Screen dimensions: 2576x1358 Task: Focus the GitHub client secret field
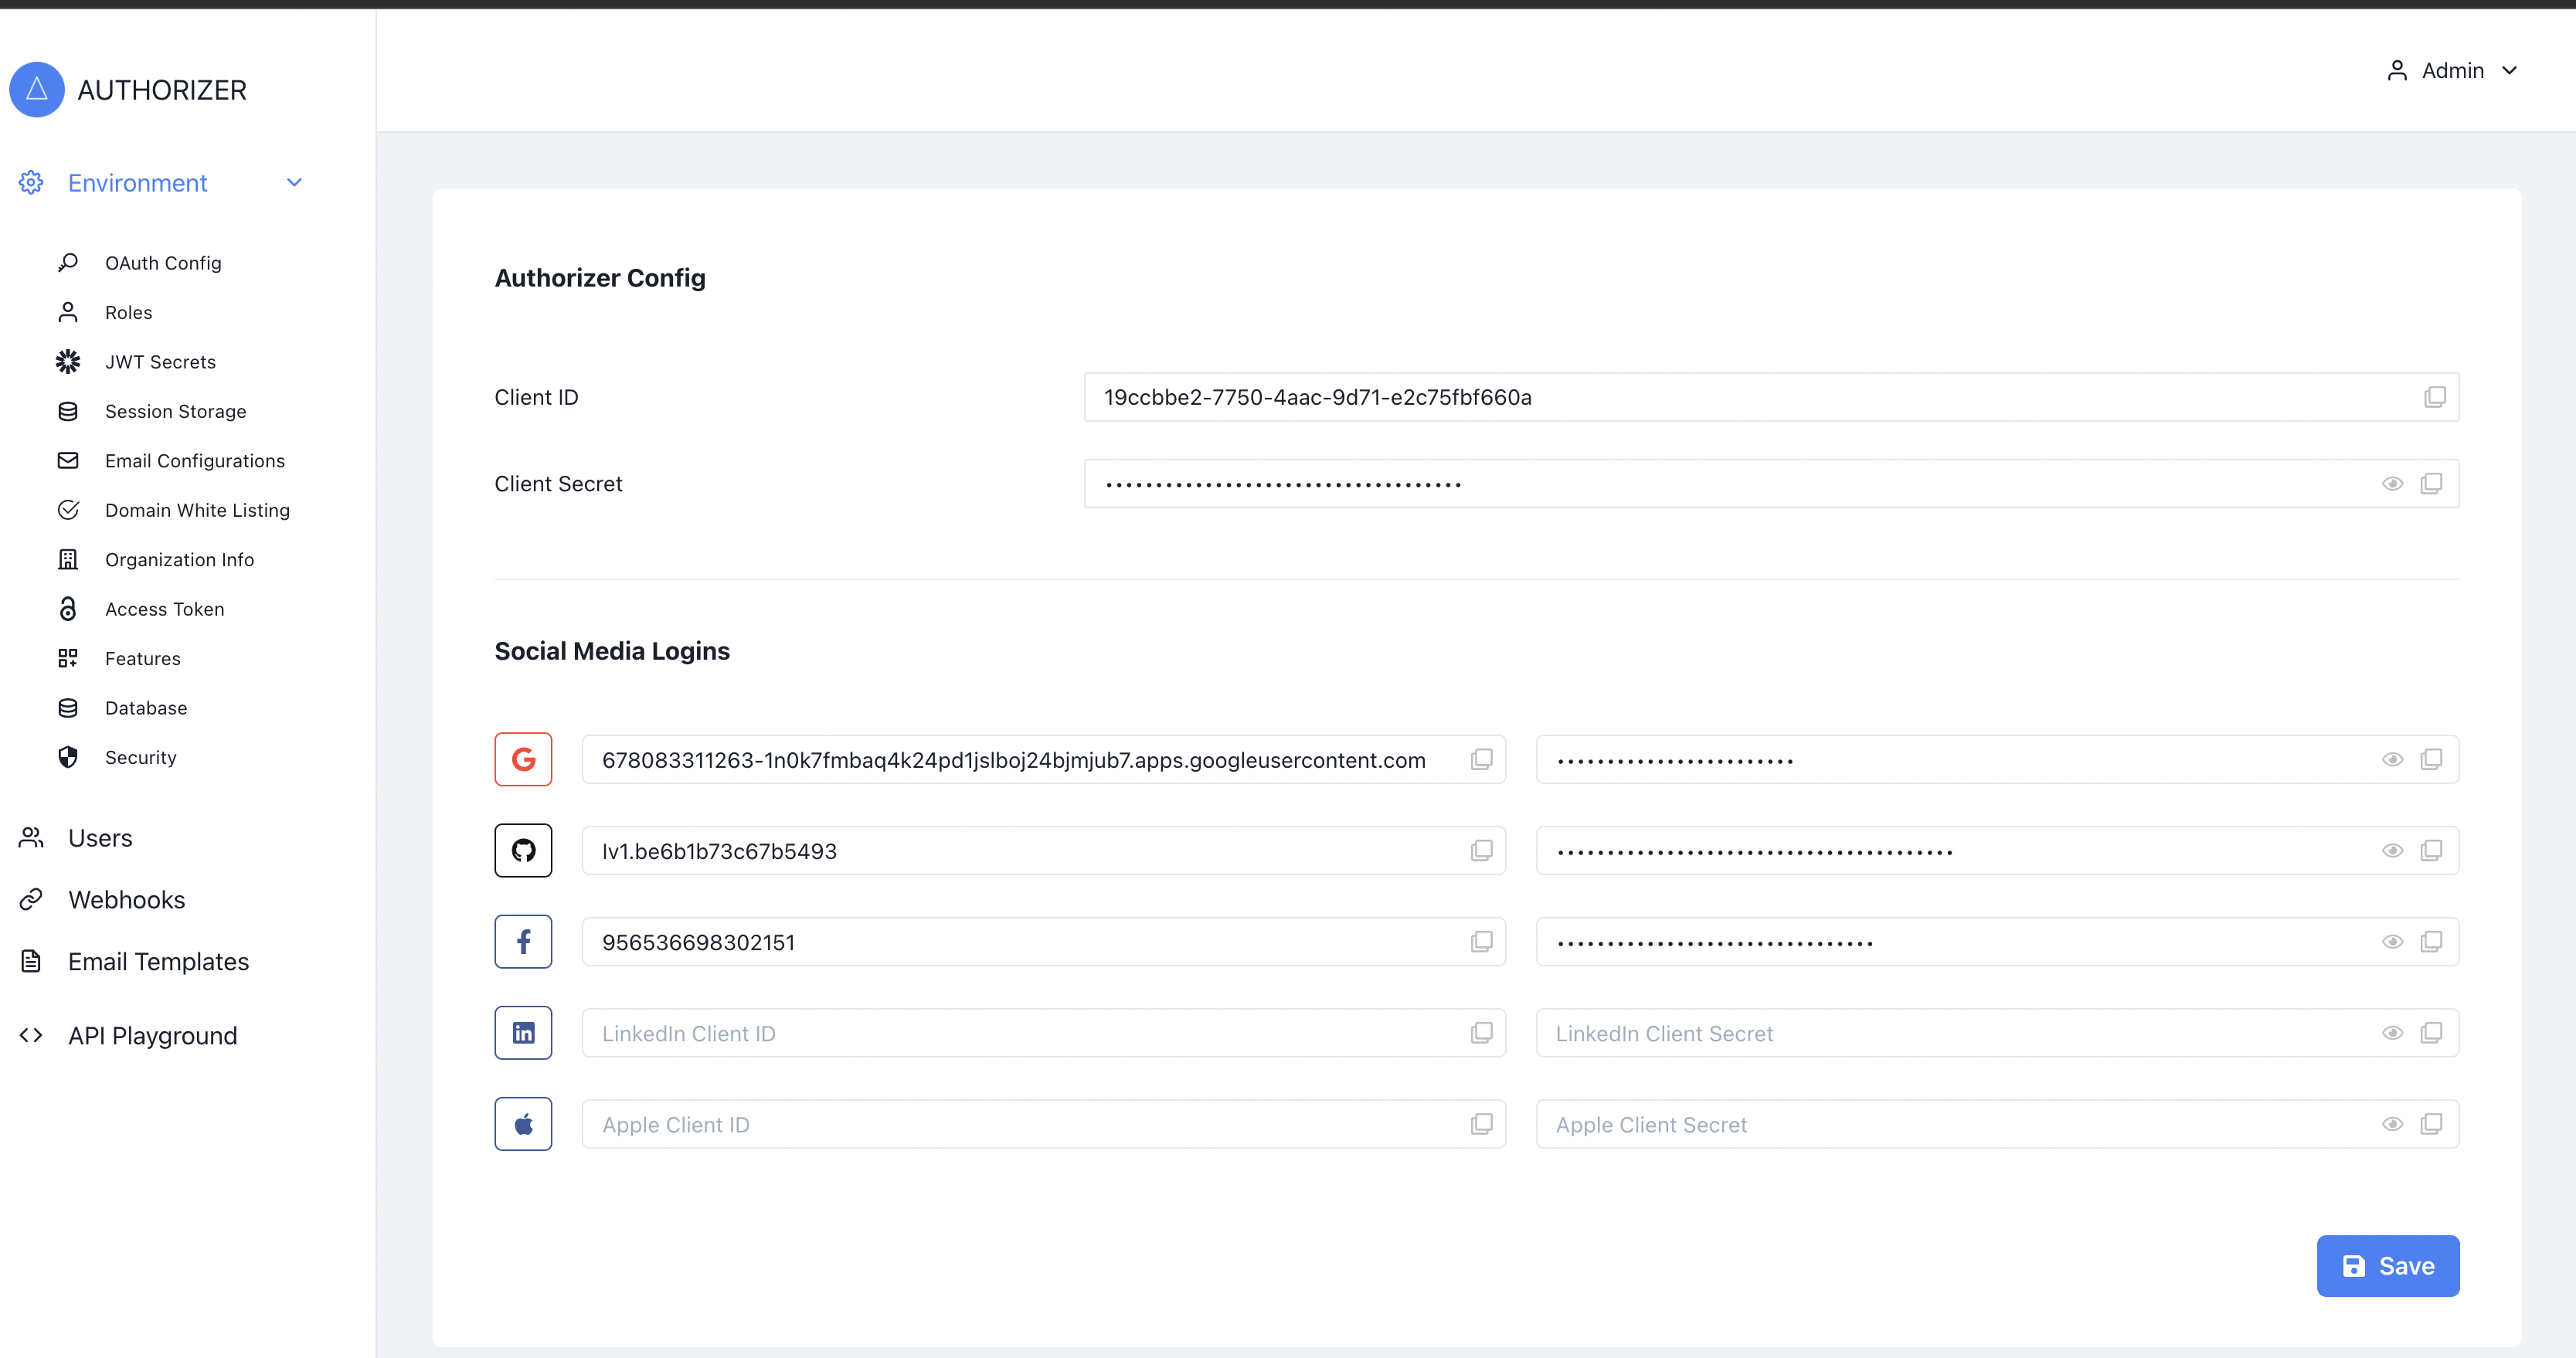[1997, 851]
